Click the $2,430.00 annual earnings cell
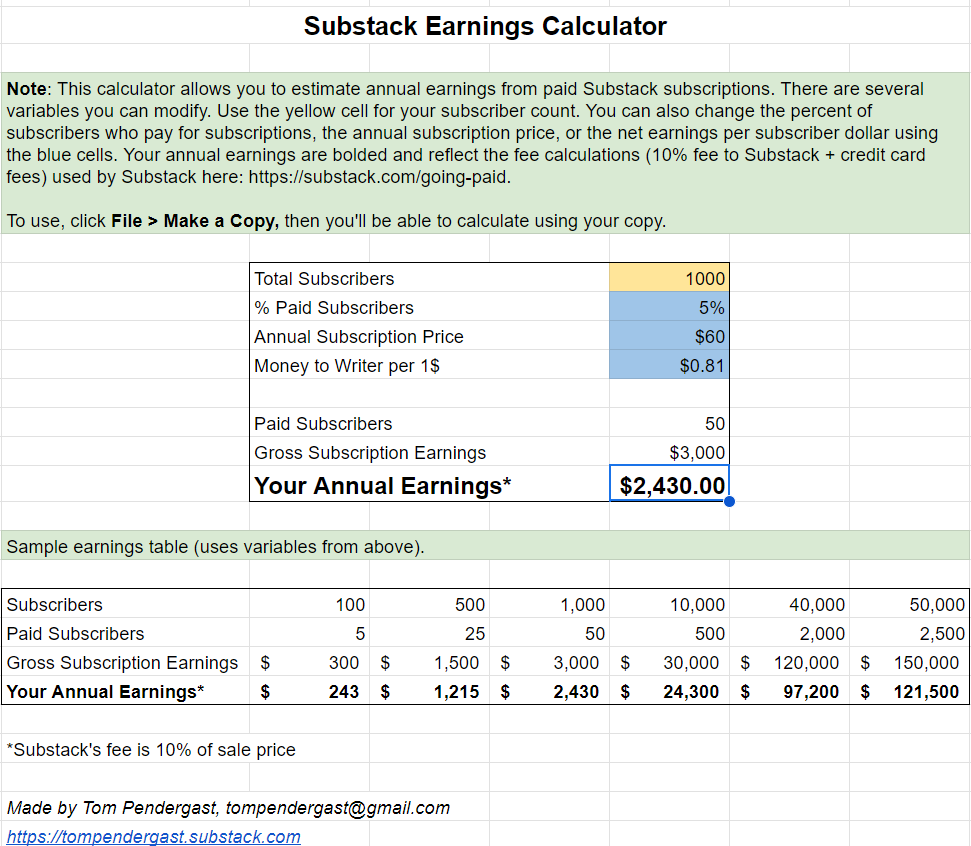 [x=669, y=483]
